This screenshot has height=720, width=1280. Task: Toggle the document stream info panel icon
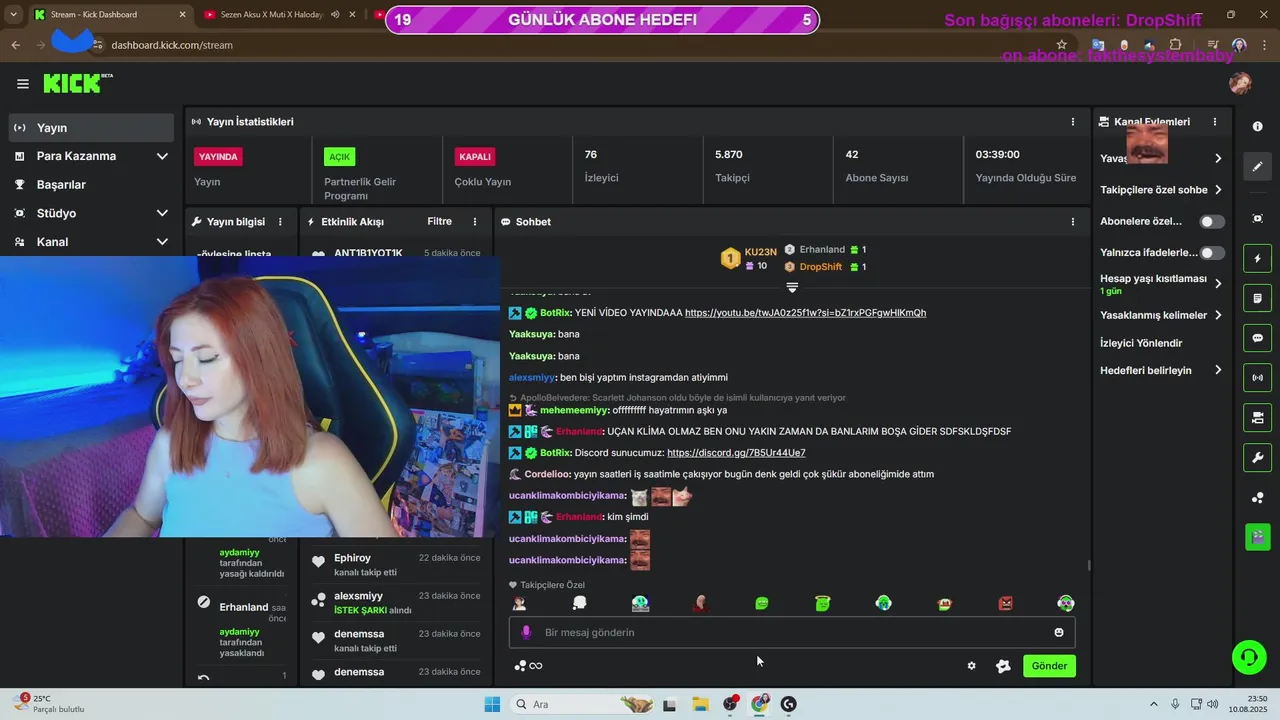tap(1257, 299)
